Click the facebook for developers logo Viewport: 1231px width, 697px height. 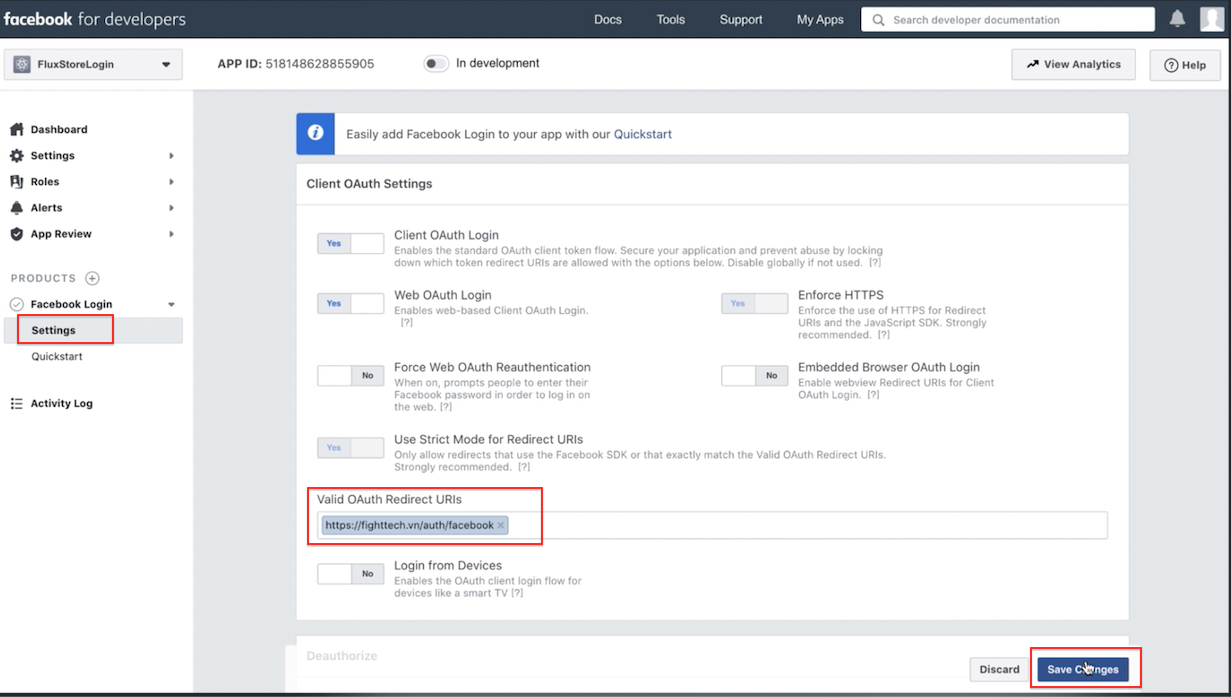tap(94, 19)
